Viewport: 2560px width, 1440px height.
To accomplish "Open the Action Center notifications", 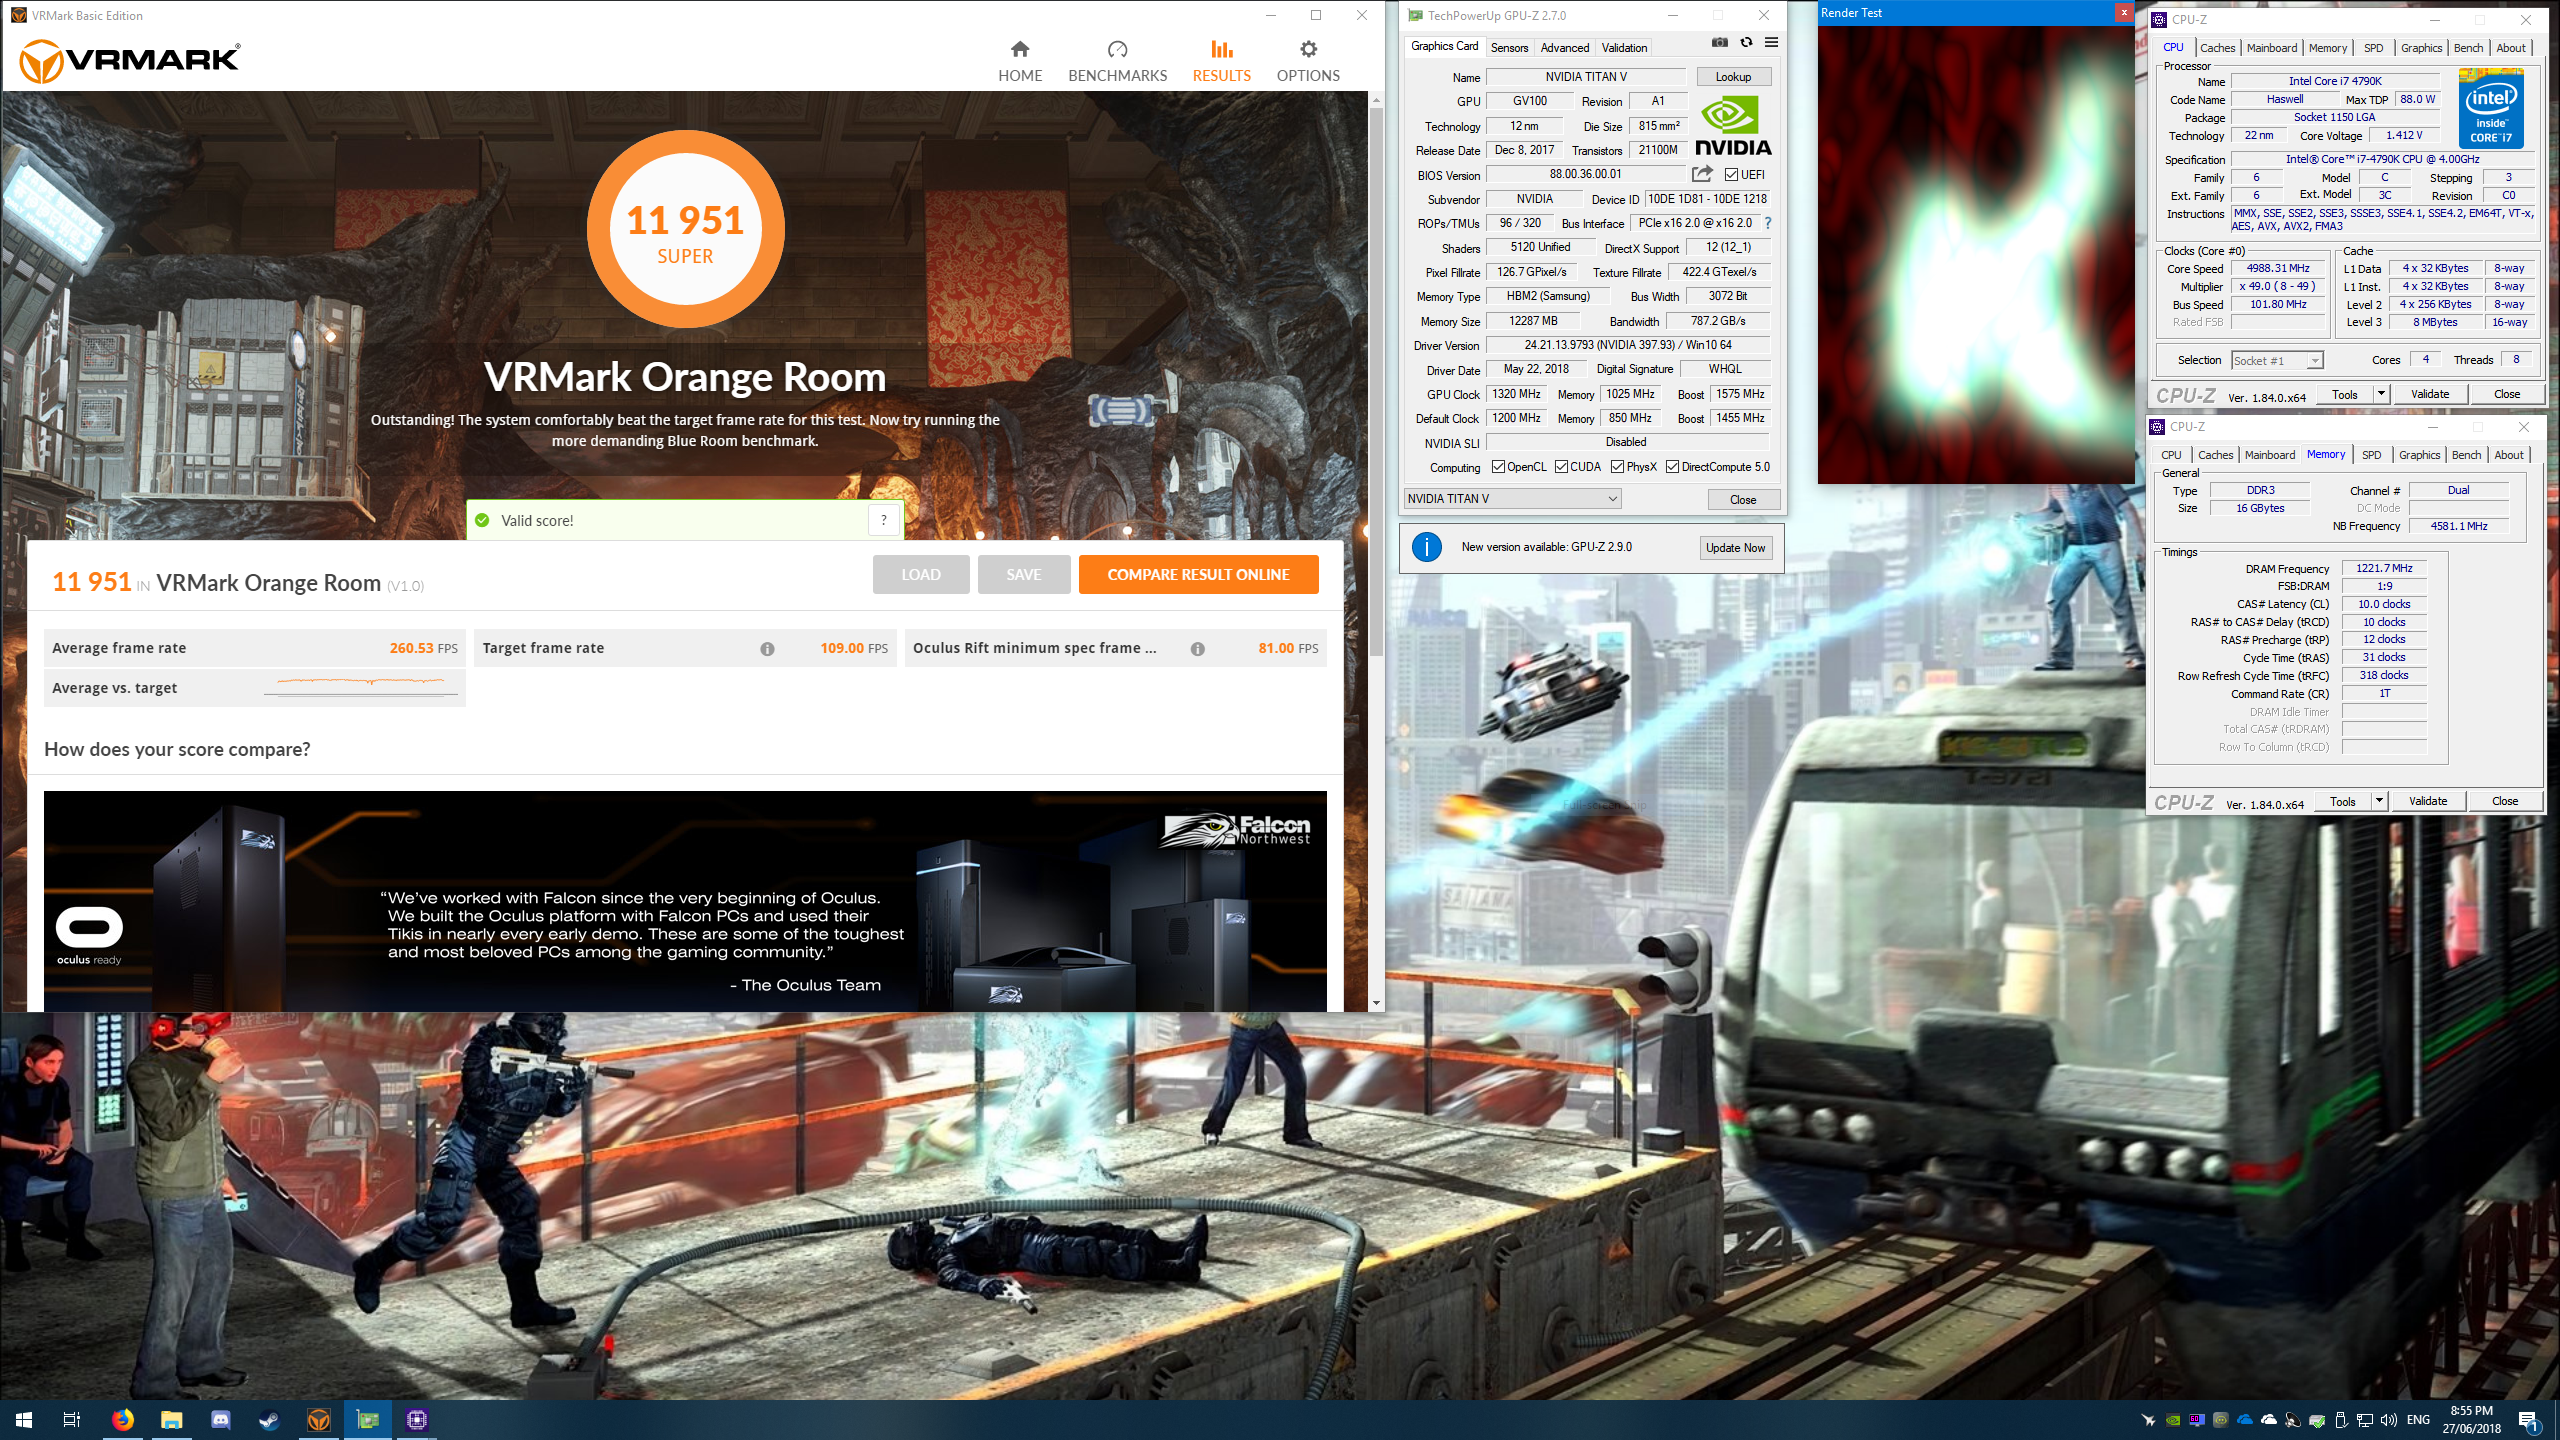I will click(2528, 1420).
